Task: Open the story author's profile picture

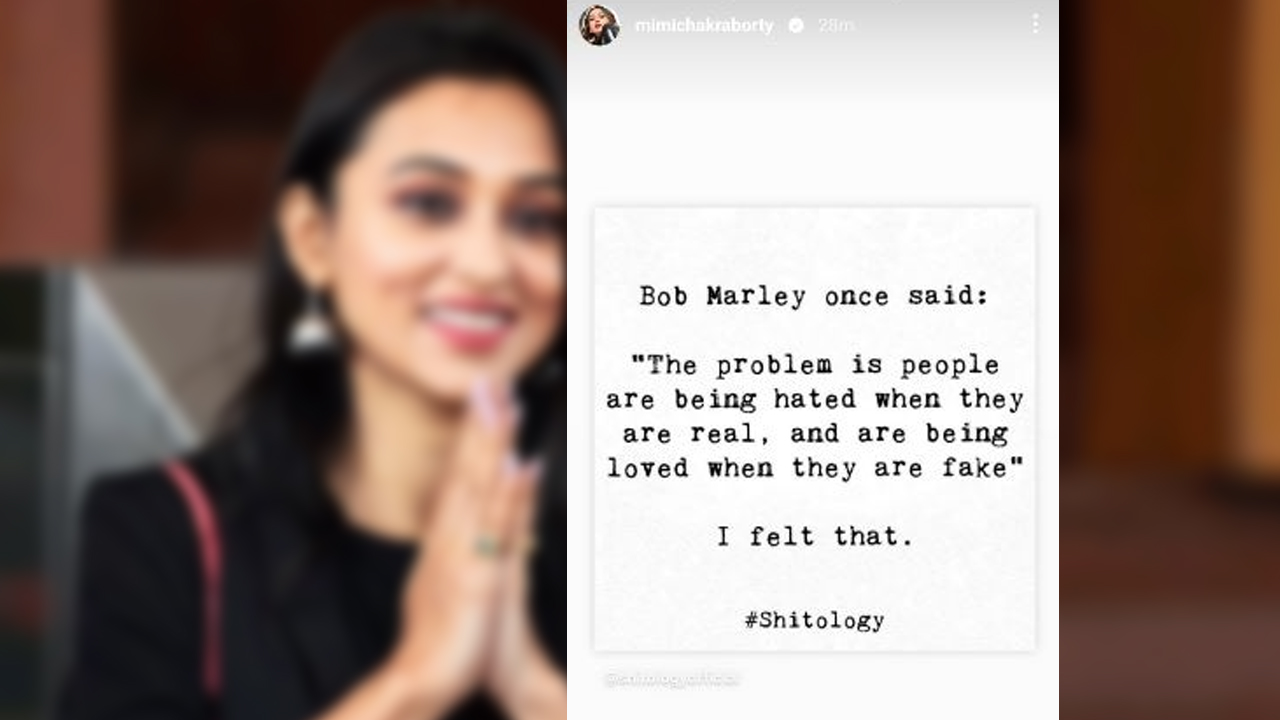Action: click(x=599, y=25)
